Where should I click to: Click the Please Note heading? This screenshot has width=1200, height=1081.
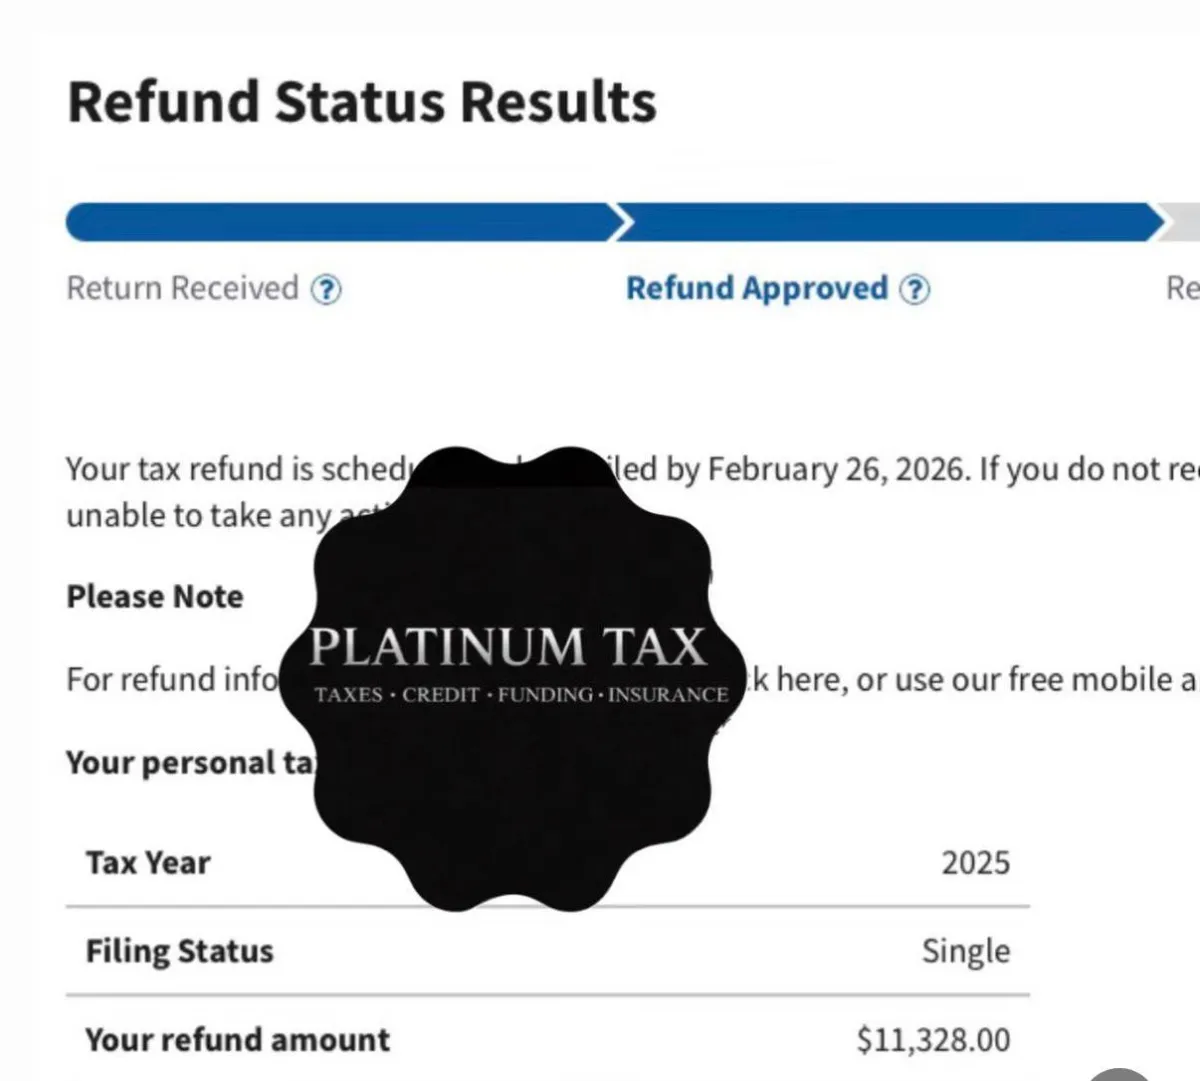[155, 597]
